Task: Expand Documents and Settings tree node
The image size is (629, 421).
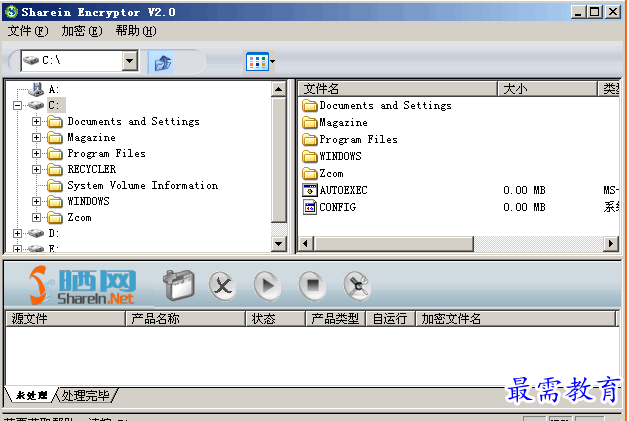Action: click(36, 121)
